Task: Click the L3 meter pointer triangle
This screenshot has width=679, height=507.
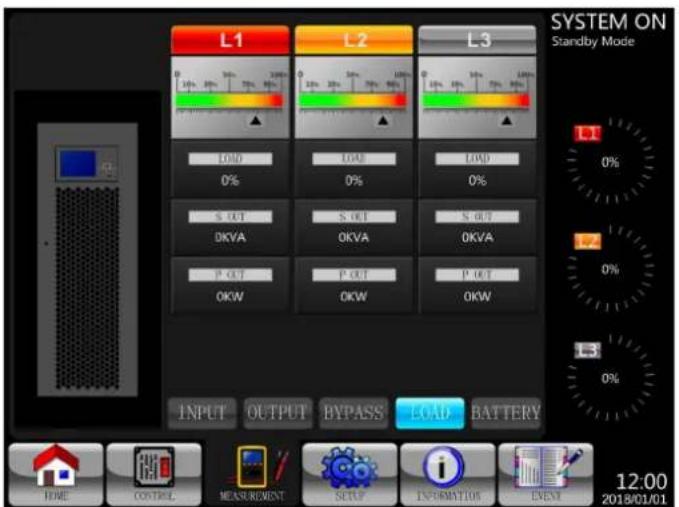Action: pos(507,121)
